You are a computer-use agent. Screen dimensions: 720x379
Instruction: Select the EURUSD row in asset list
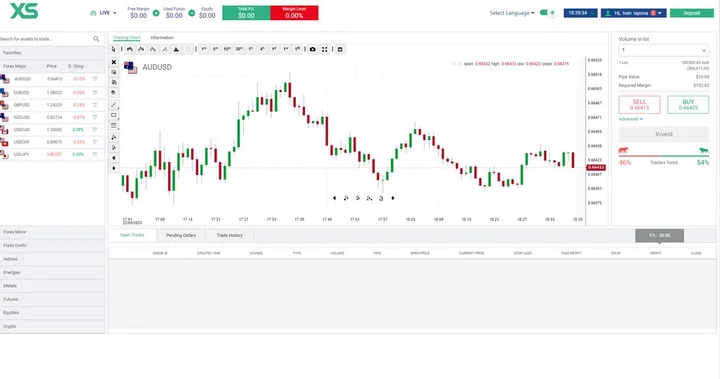52,92
